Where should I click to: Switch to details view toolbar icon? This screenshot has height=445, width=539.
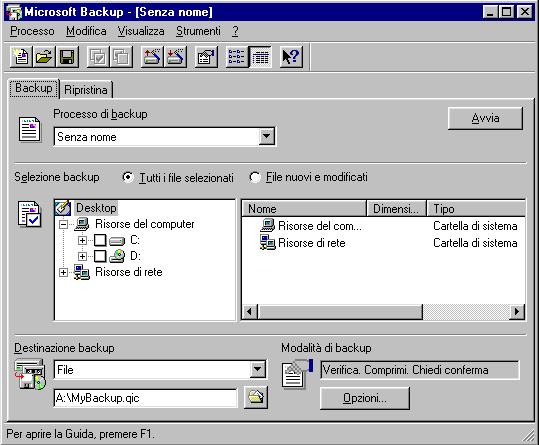coord(260,57)
